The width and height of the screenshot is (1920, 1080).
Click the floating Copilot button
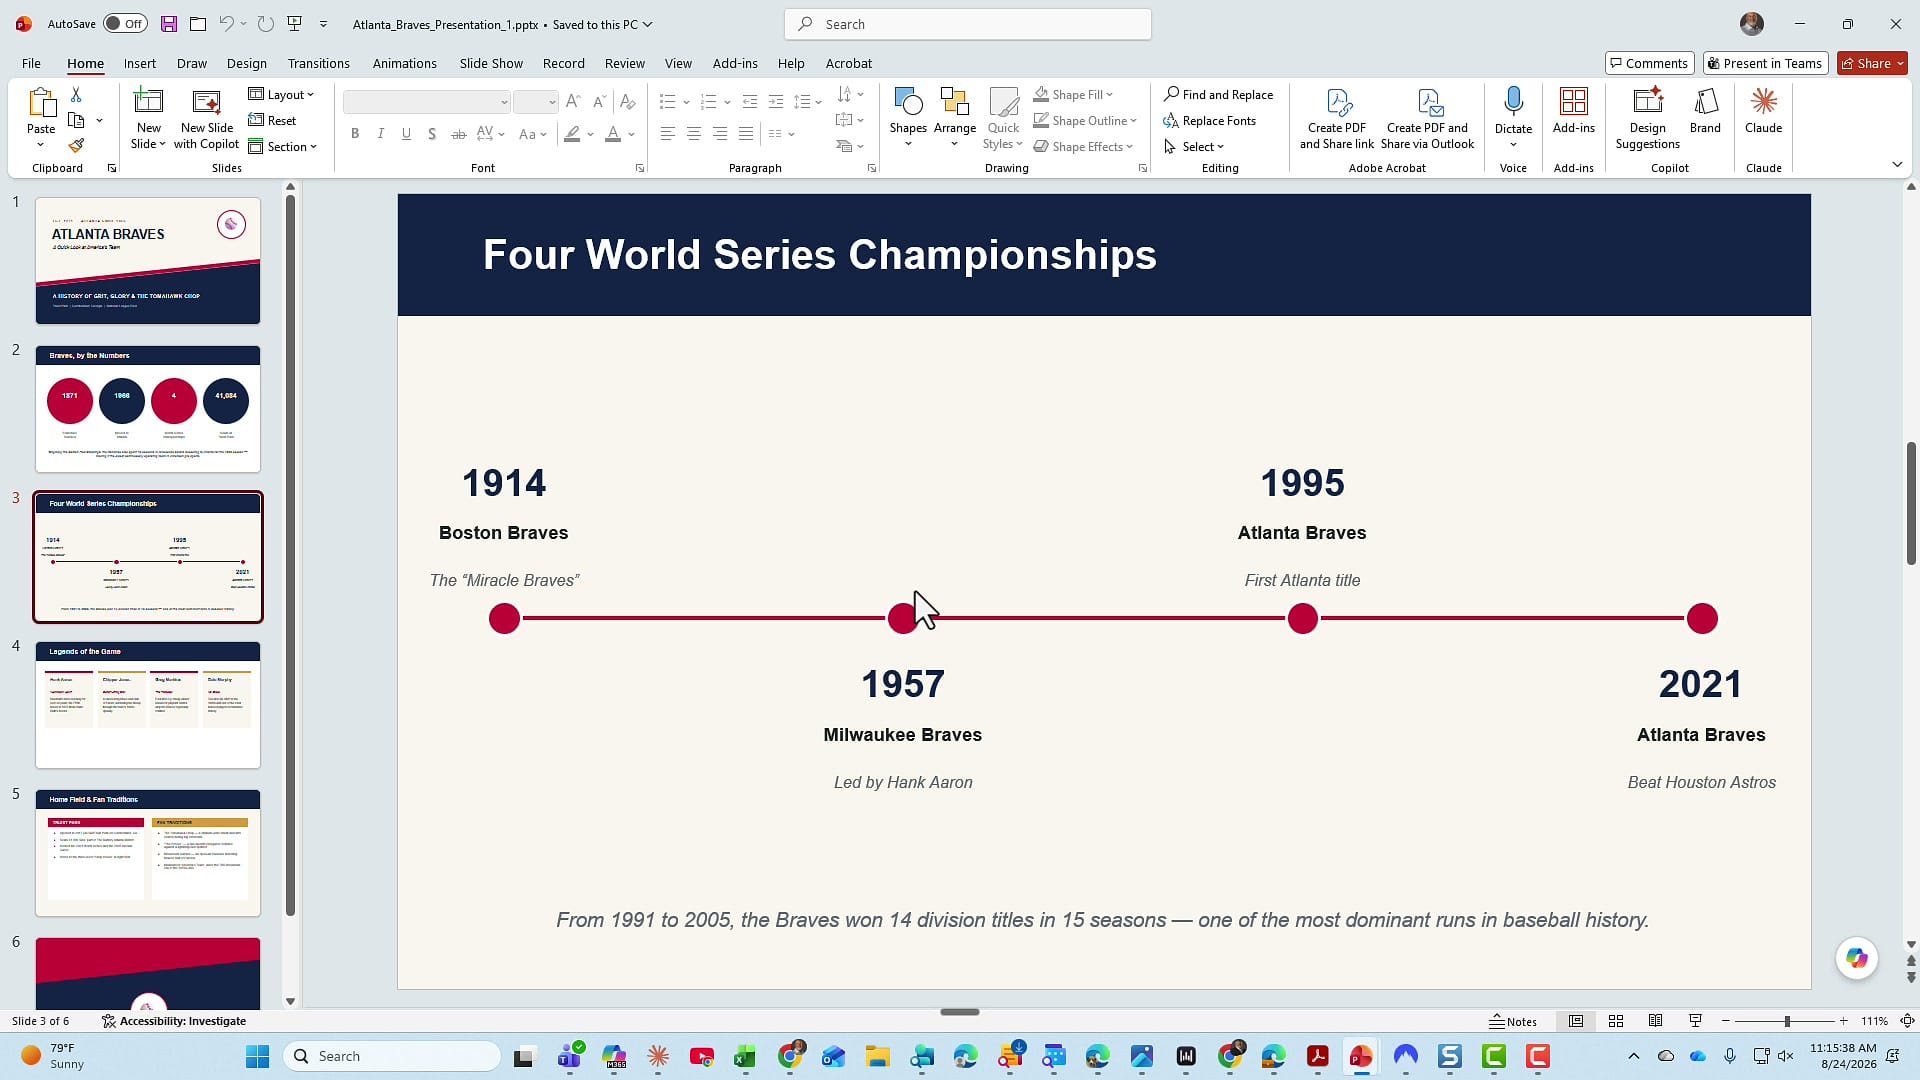point(1857,958)
